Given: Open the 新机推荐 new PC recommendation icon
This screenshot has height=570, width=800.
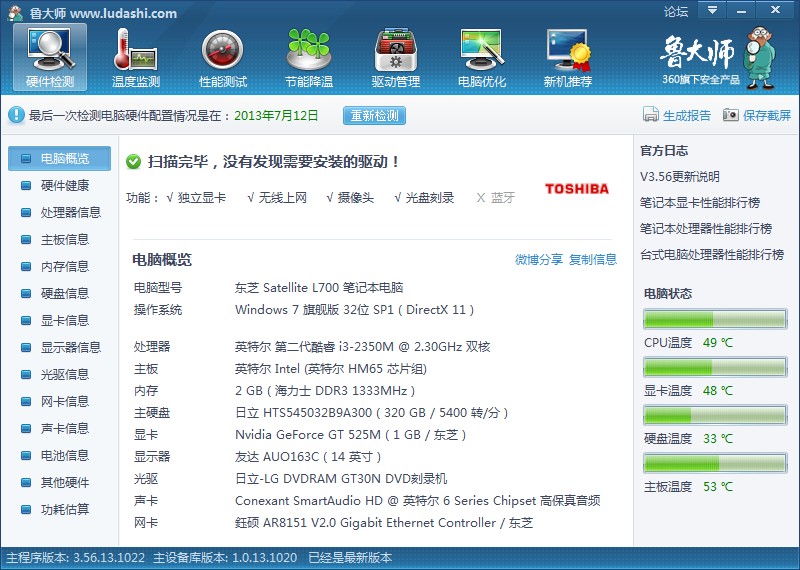Looking at the screenshot, I should [x=568, y=57].
